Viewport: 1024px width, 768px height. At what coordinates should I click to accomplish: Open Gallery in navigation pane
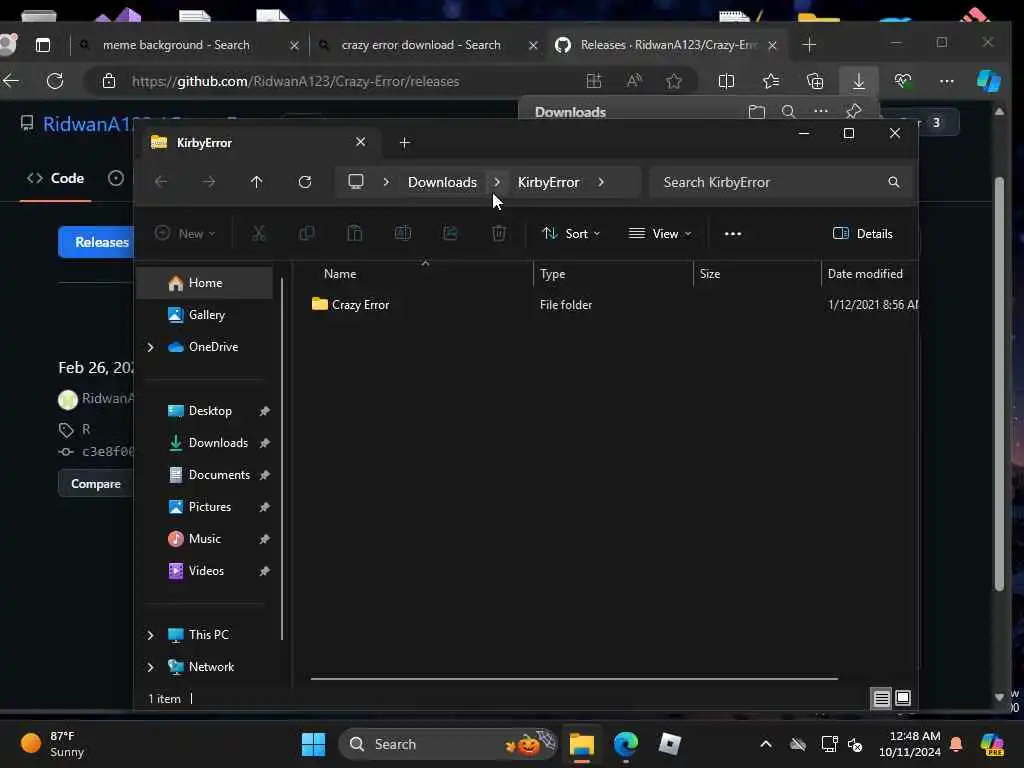(206, 315)
